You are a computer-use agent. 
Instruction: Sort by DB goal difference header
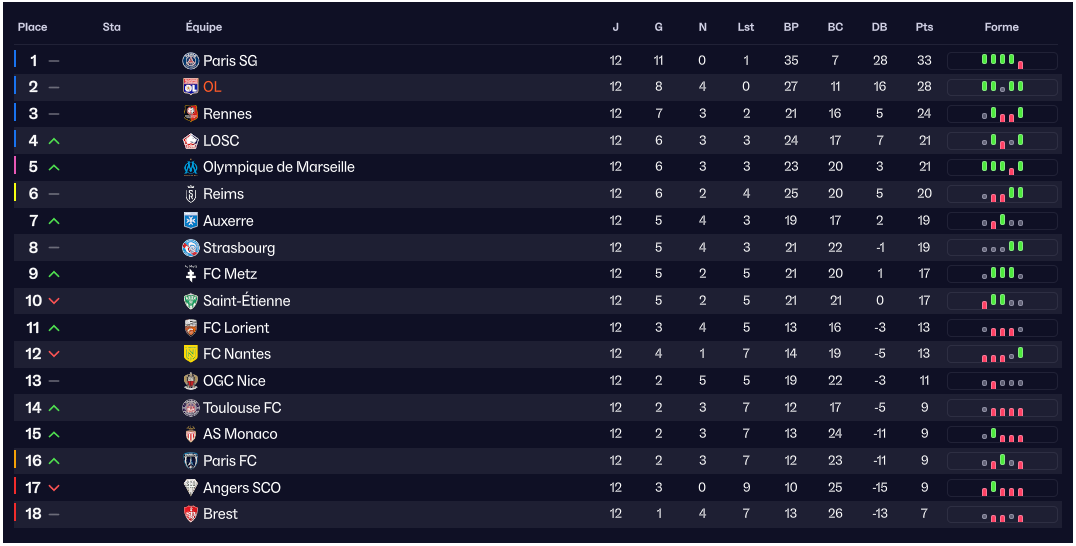[879, 27]
